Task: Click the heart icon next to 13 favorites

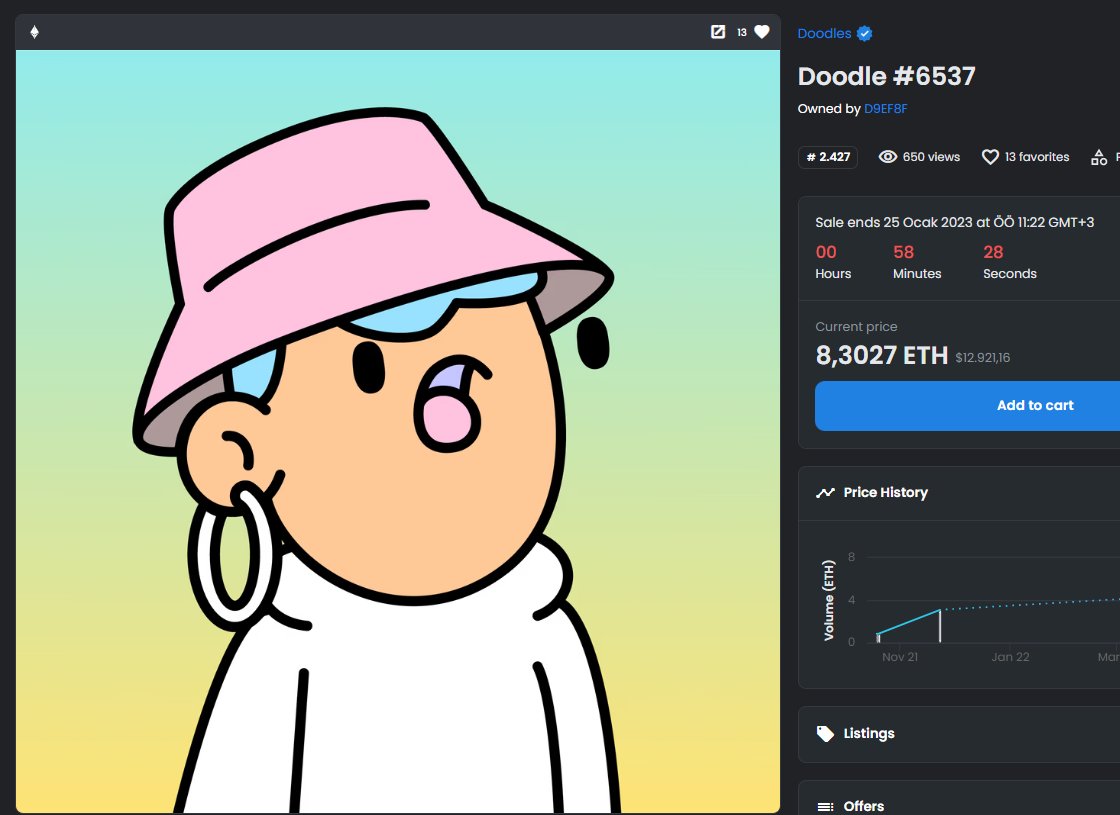Action: [x=990, y=157]
